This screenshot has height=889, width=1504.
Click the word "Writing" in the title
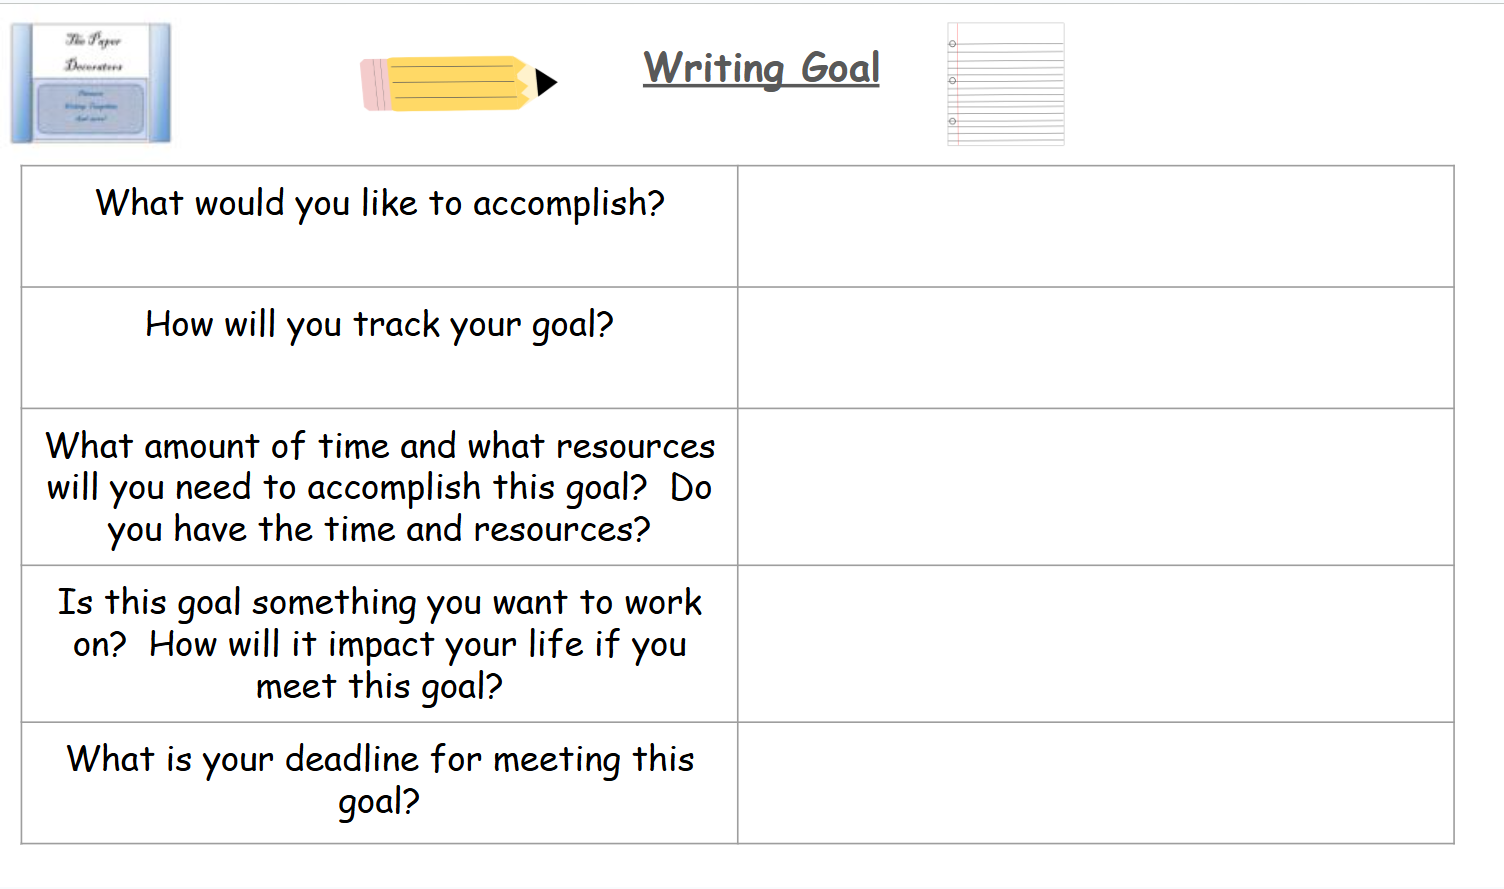pos(713,68)
